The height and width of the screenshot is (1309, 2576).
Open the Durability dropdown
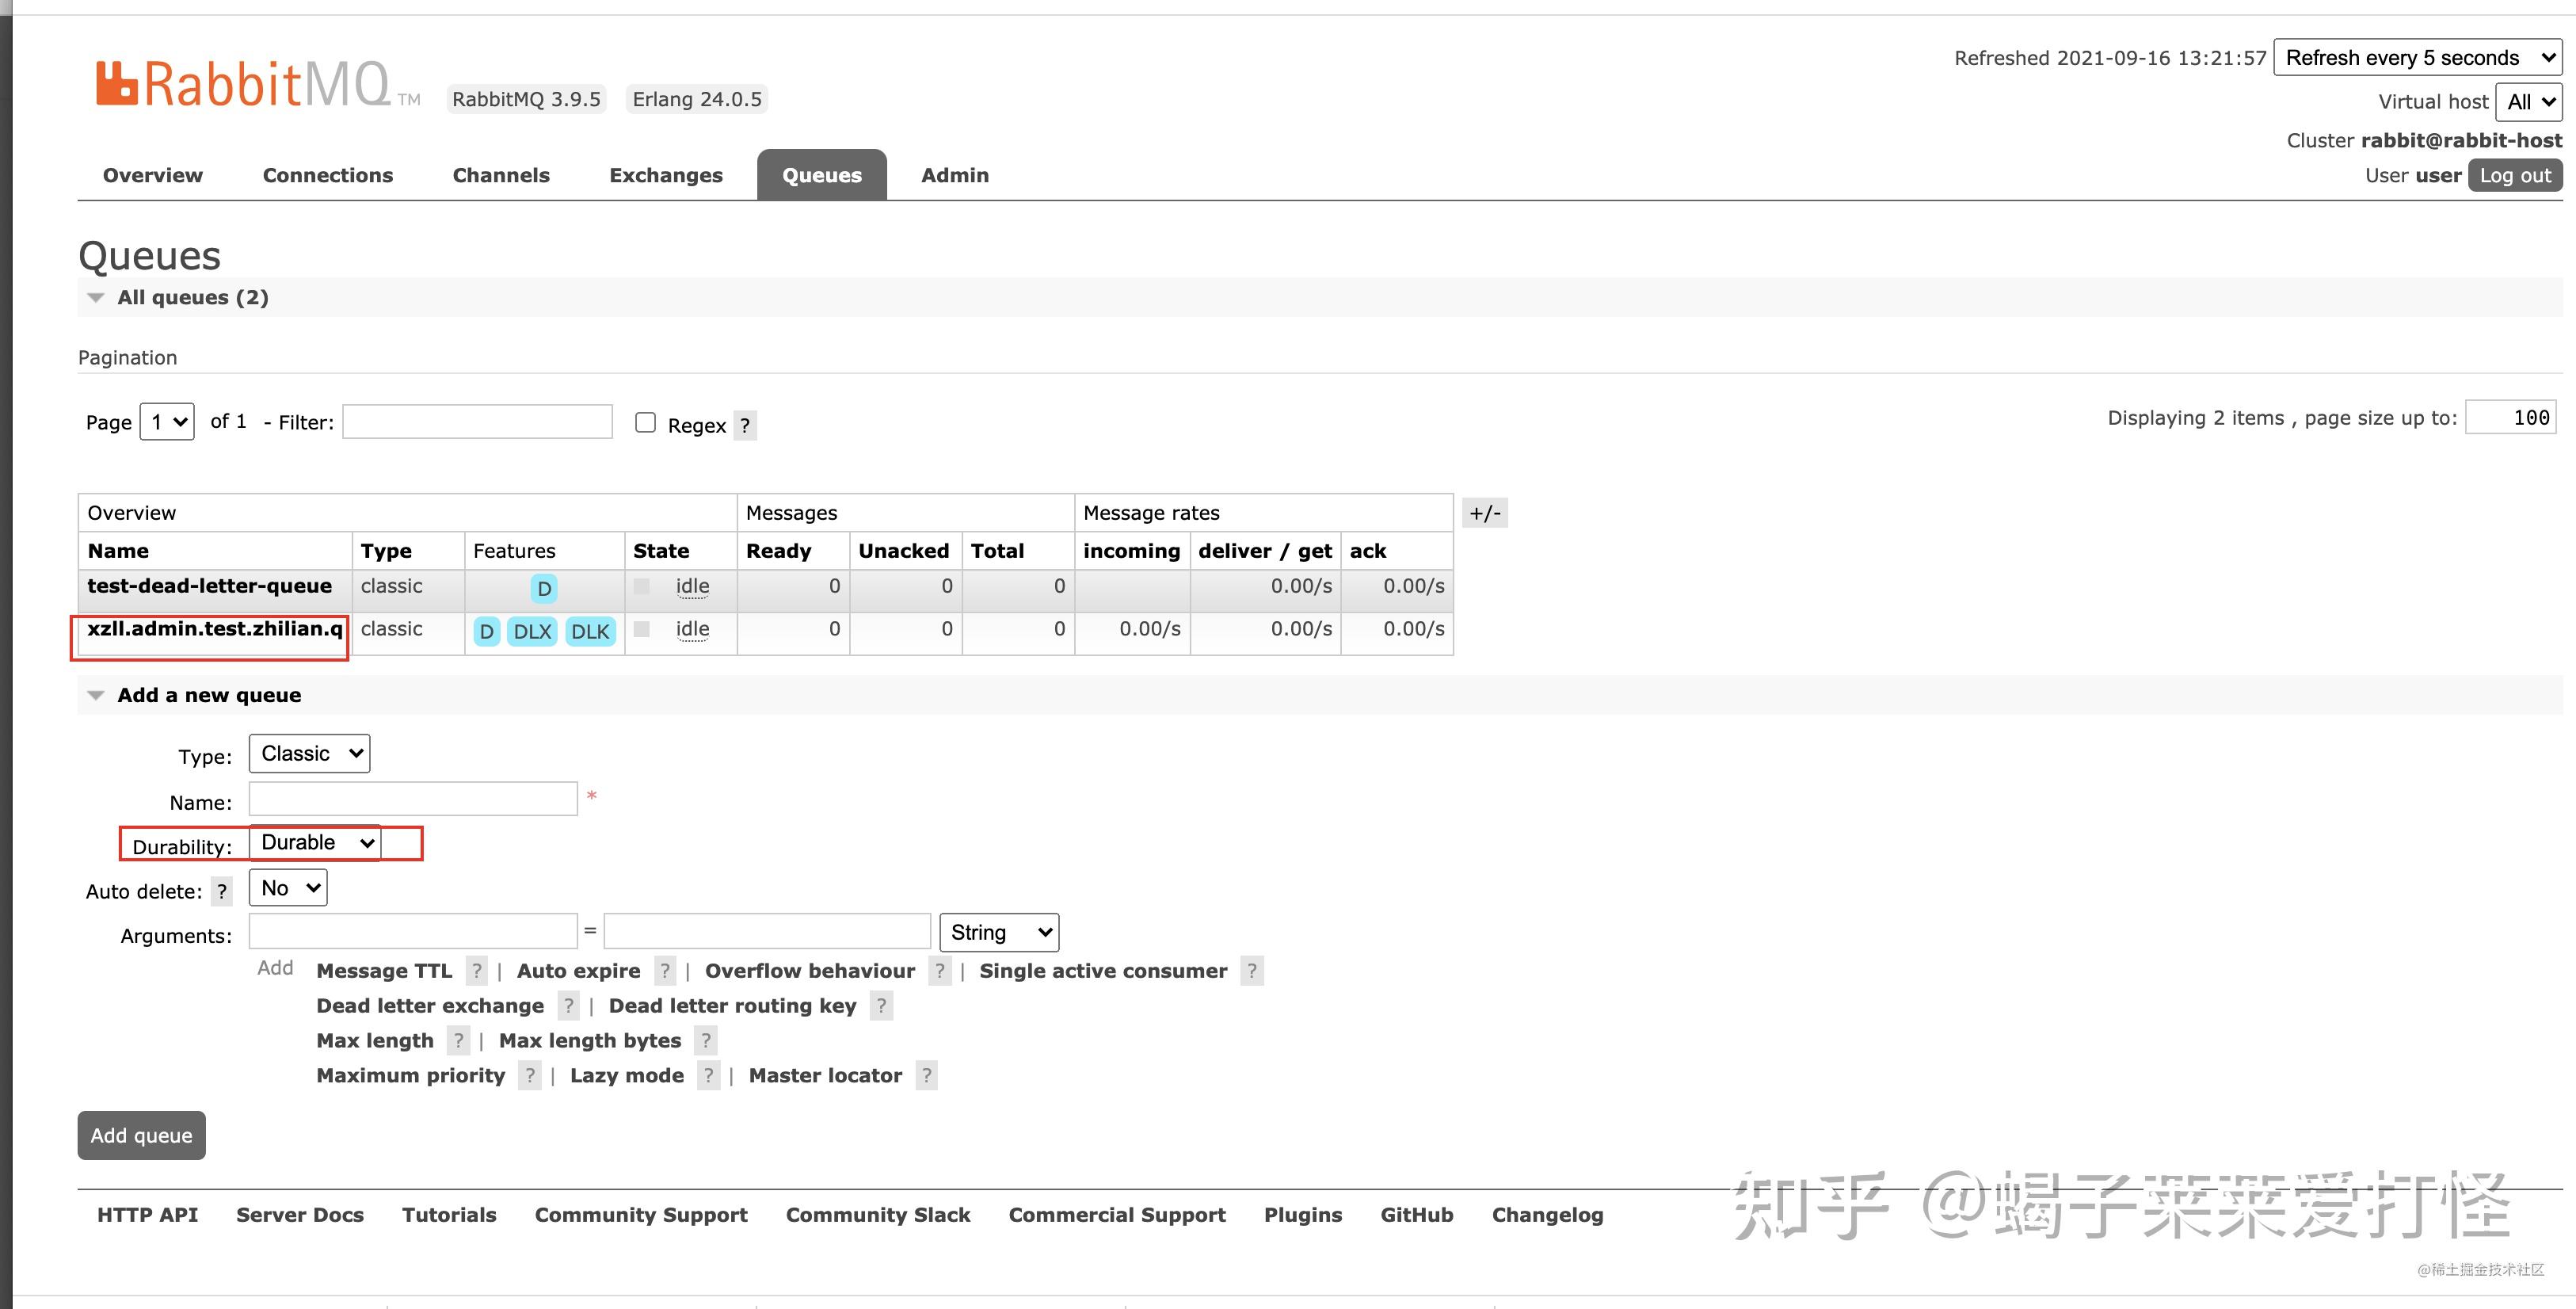315,843
